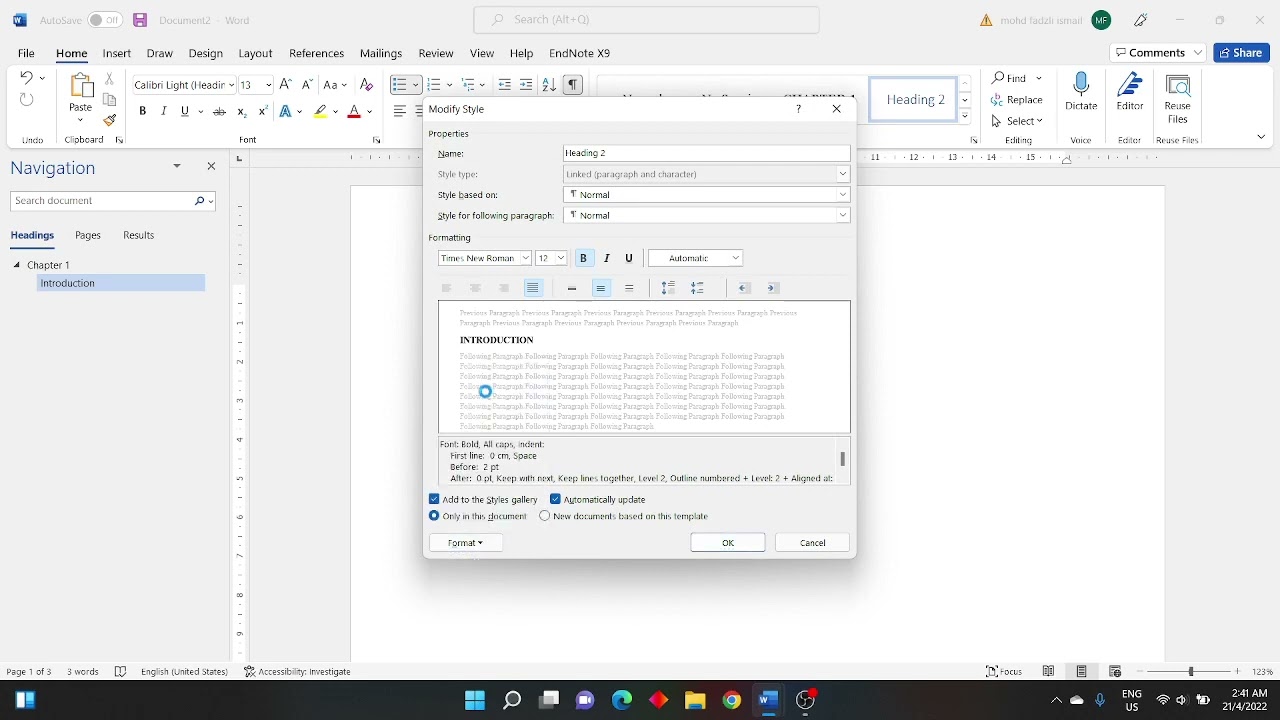
Task: Select 1.5 line spacing in the dialog
Action: pyautogui.click(x=601, y=288)
